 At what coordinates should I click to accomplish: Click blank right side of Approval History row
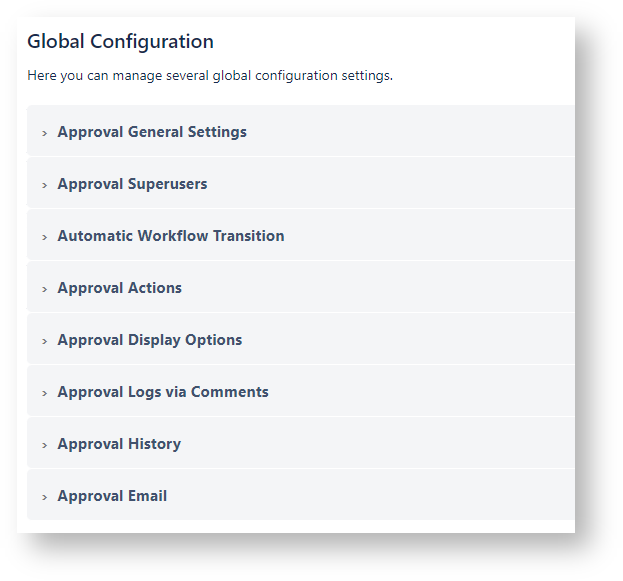point(420,444)
